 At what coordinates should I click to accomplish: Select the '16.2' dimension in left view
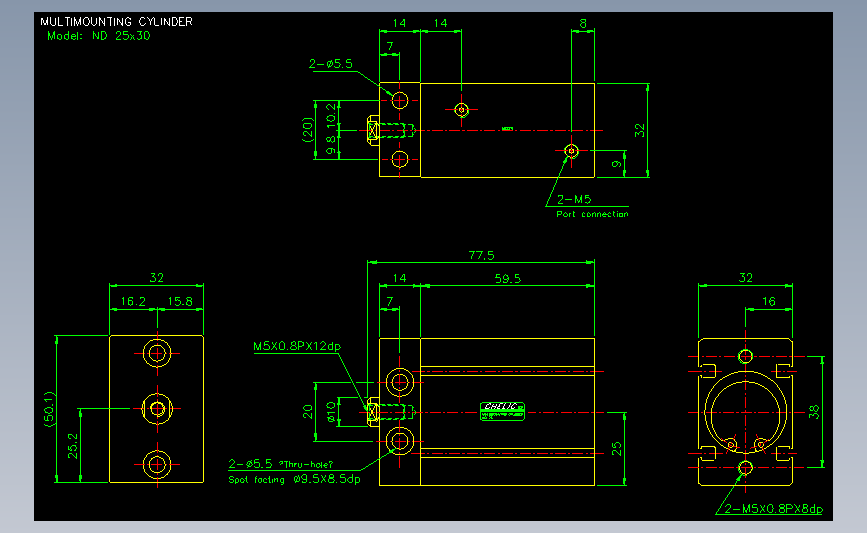coord(133,301)
